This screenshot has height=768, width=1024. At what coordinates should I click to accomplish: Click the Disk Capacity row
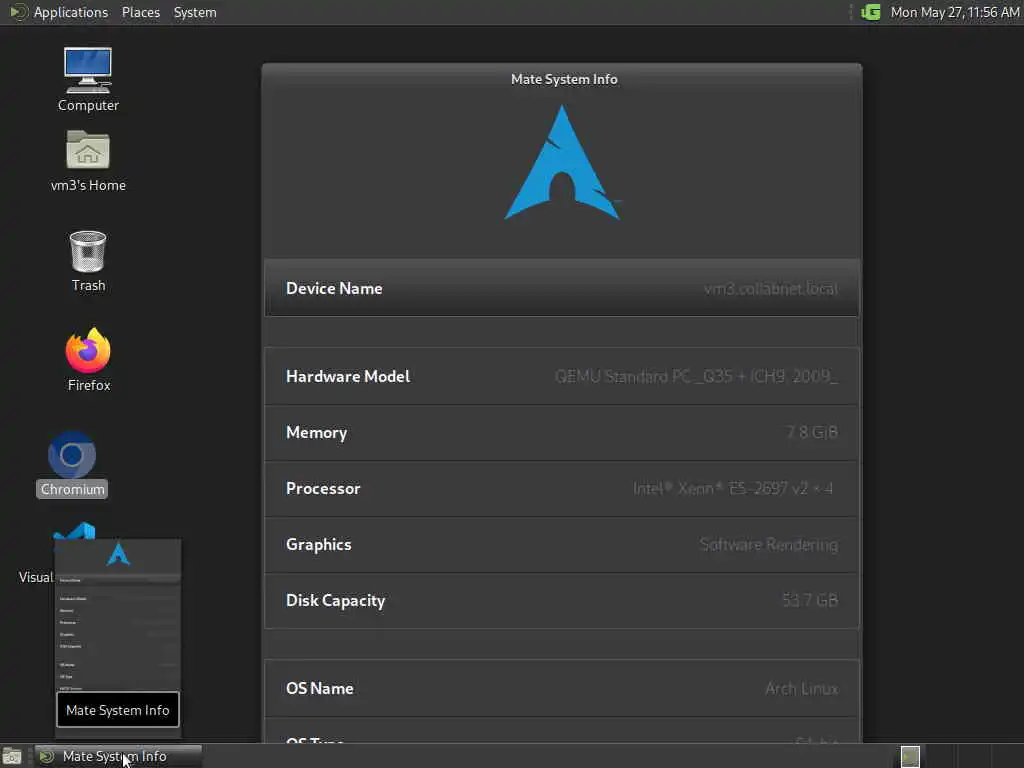pos(562,600)
